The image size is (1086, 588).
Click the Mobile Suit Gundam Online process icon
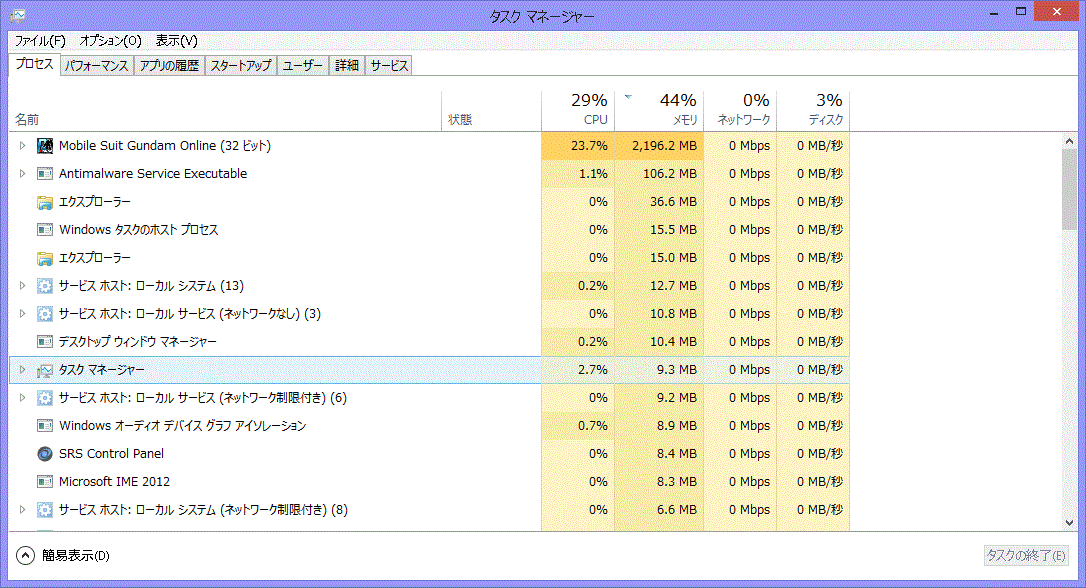pyautogui.click(x=44, y=146)
